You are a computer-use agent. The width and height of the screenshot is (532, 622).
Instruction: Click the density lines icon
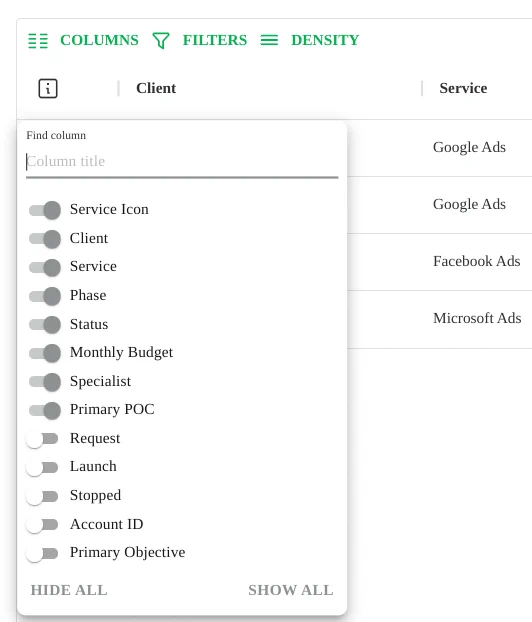point(269,40)
